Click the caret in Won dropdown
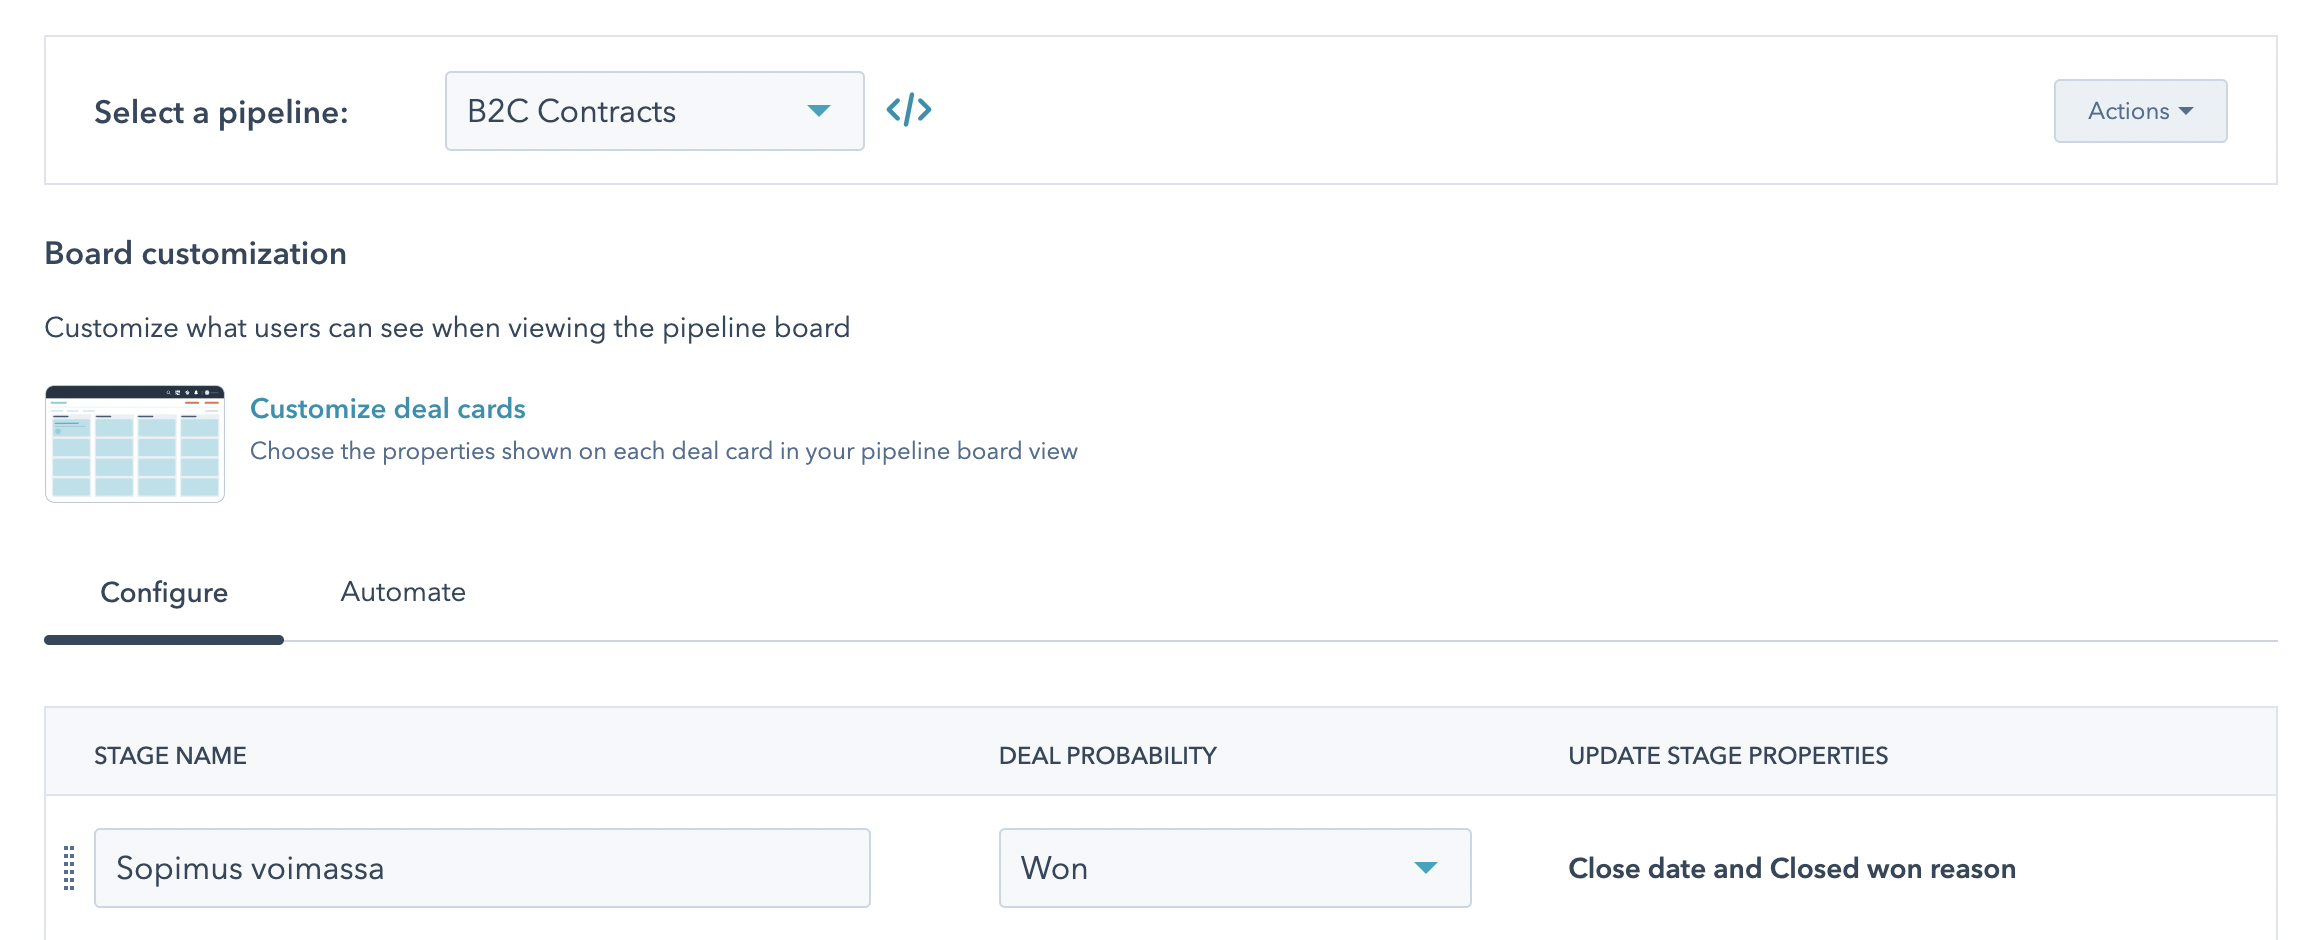Image resolution: width=2302 pixels, height=940 pixels. coord(1426,868)
